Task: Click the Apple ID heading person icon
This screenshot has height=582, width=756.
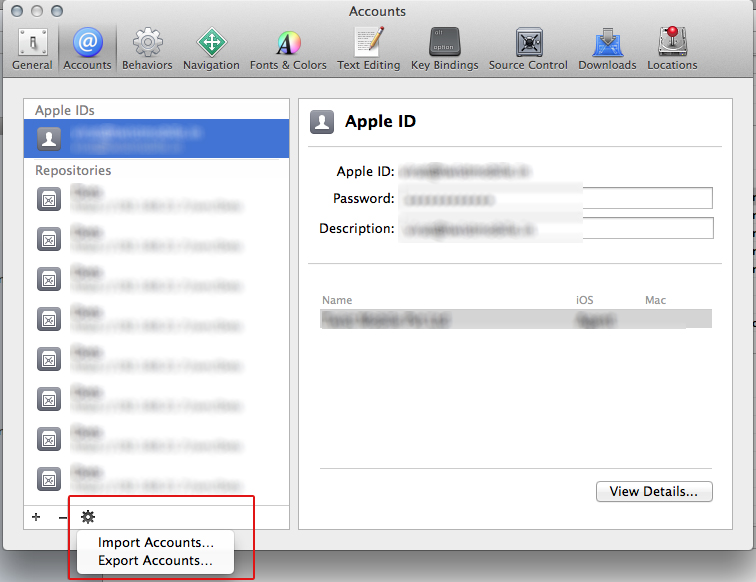Action: pos(322,122)
